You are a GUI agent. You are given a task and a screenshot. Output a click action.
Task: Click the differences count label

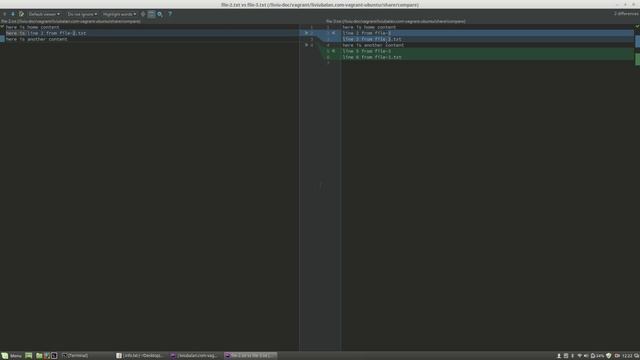[x=626, y=14]
